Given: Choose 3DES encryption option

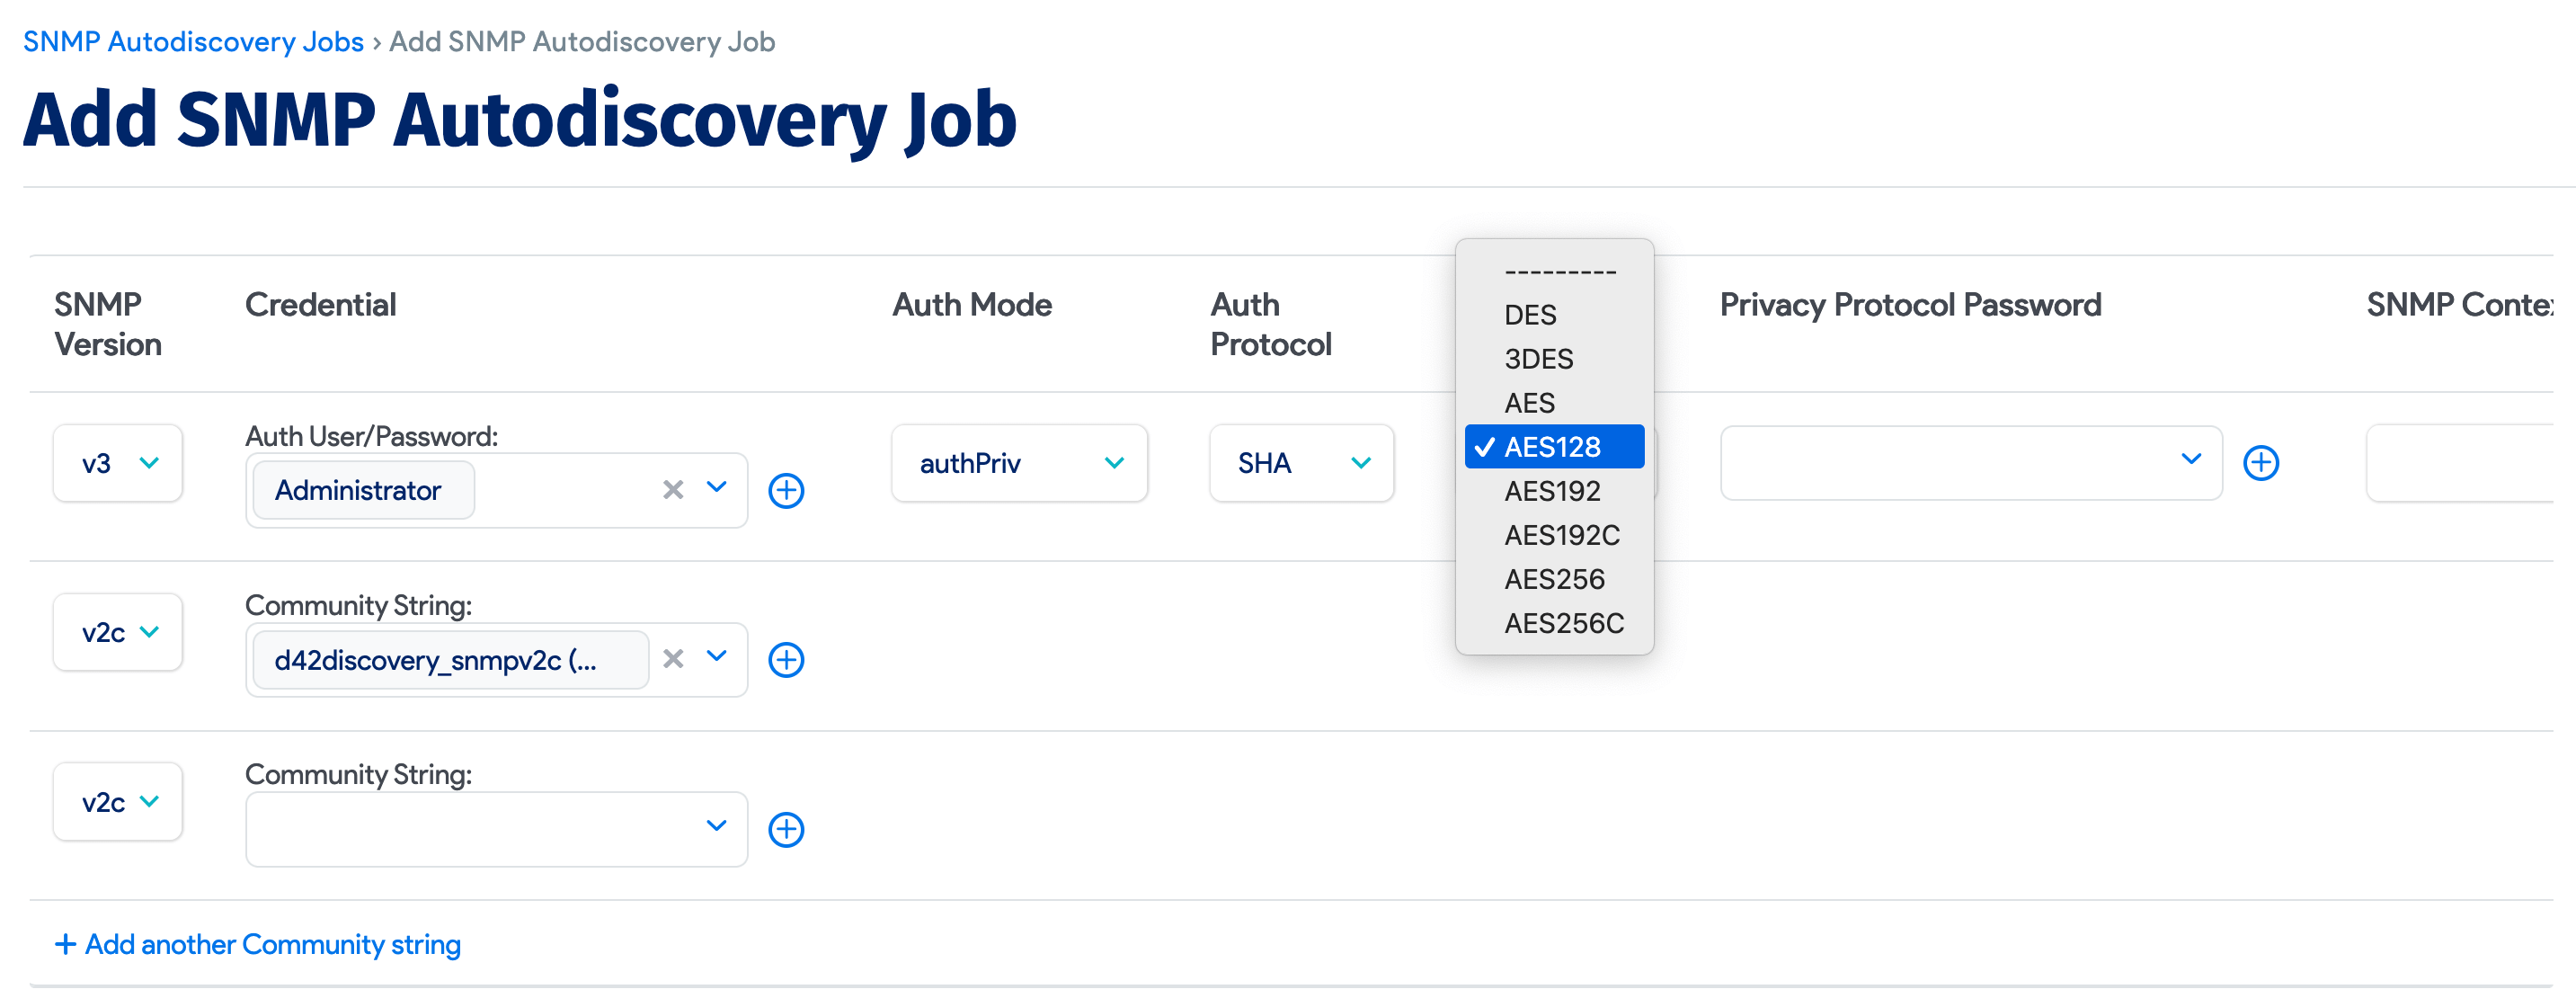Looking at the screenshot, I should coord(1539,359).
